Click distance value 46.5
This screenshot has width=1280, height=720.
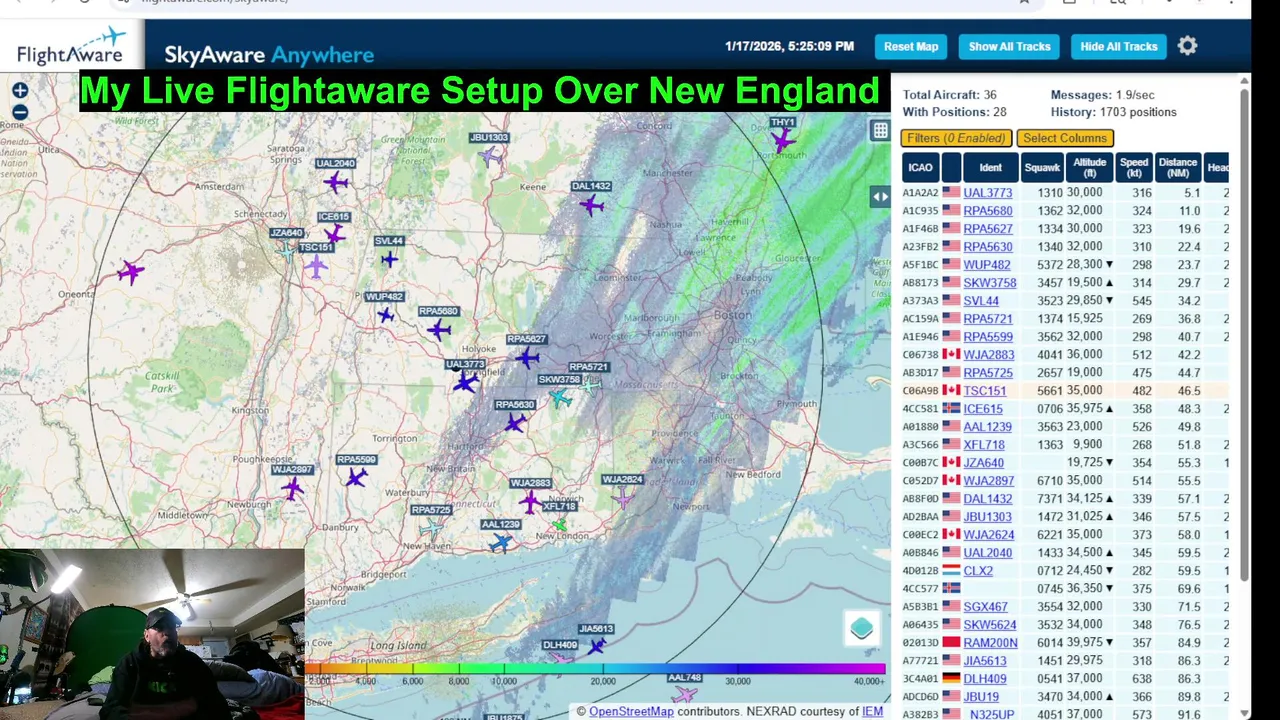click(x=1189, y=391)
